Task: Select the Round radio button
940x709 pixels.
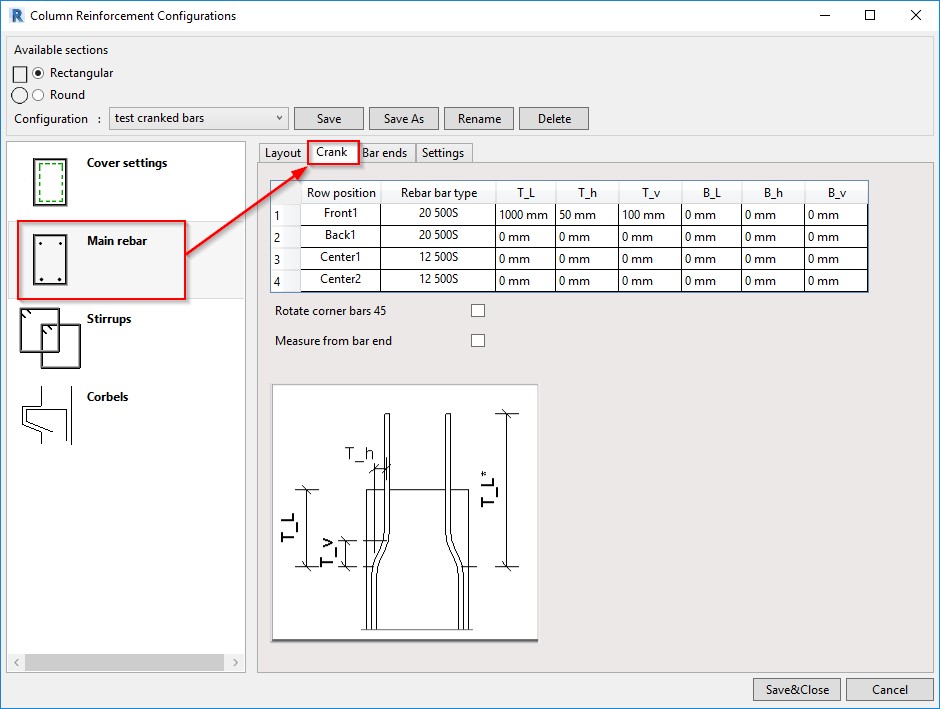Action: point(38,95)
